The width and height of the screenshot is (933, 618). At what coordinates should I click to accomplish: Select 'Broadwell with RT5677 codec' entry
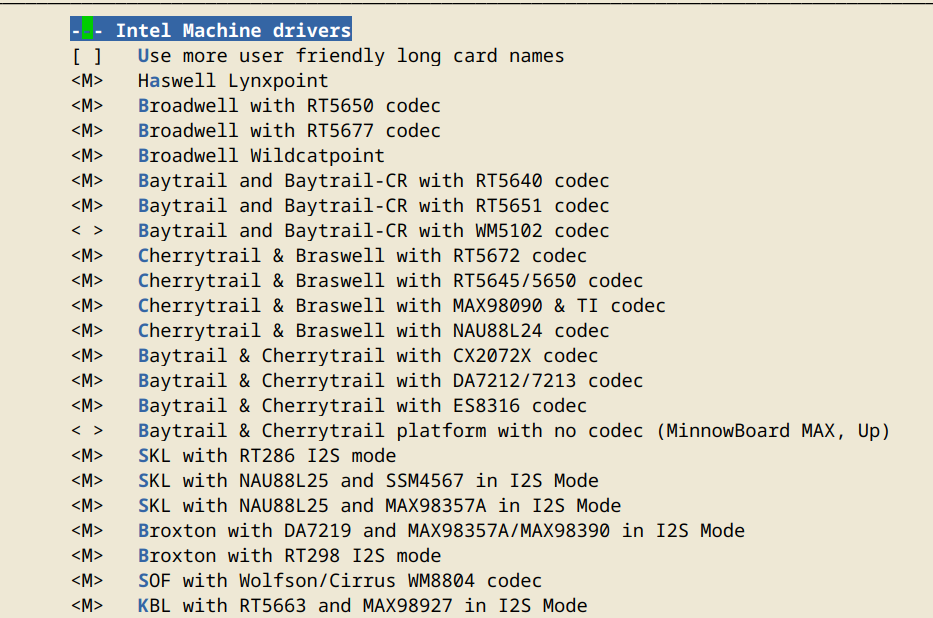[289, 131]
